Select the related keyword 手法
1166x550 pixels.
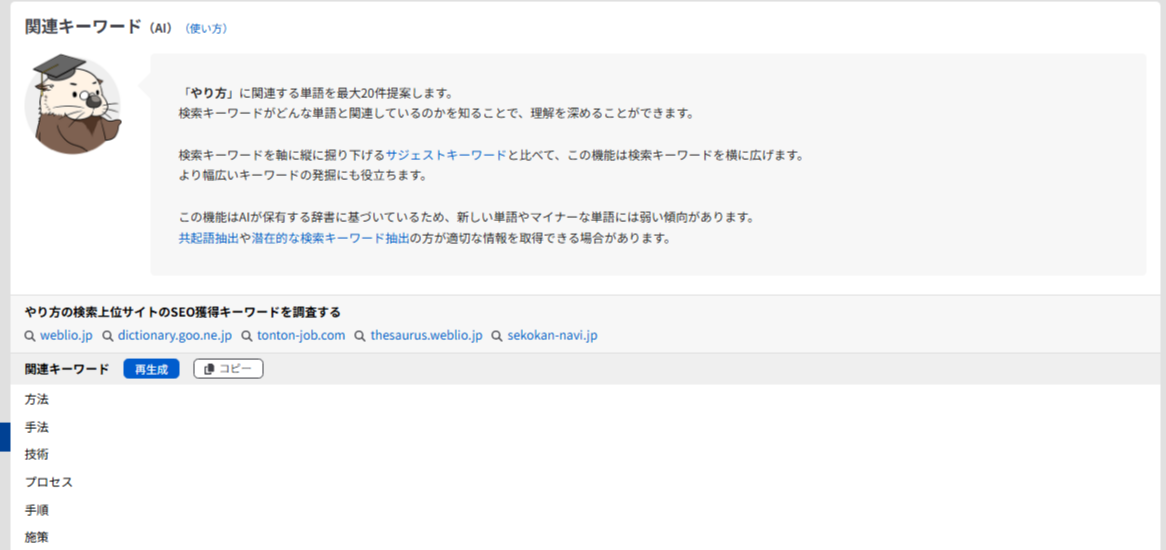pyautogui.click(x=37, y=428)
